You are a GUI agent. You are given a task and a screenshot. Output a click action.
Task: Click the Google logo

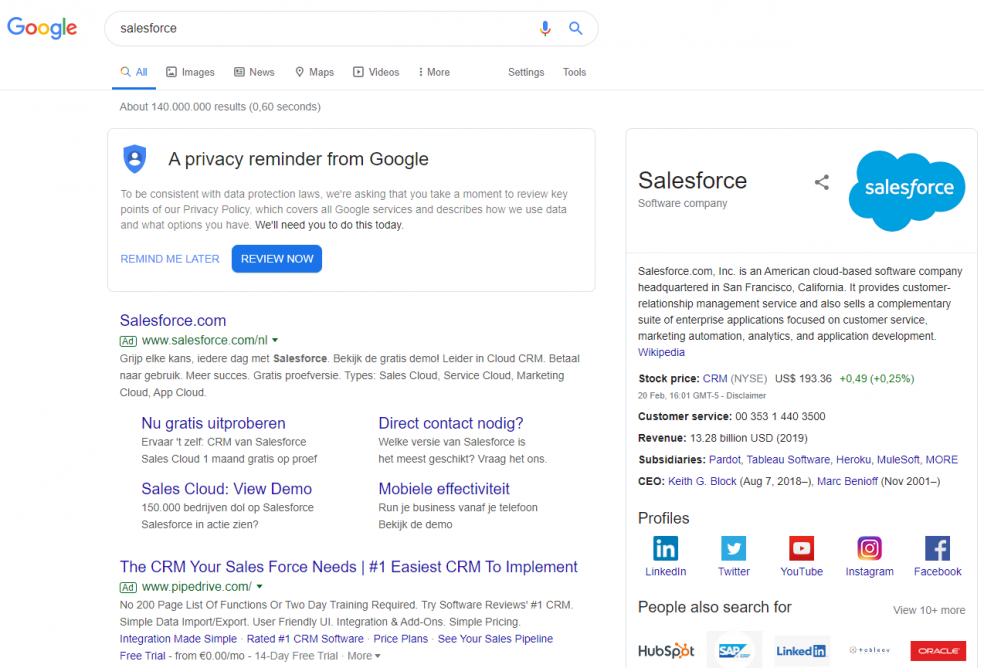click(x=42, y=28)
